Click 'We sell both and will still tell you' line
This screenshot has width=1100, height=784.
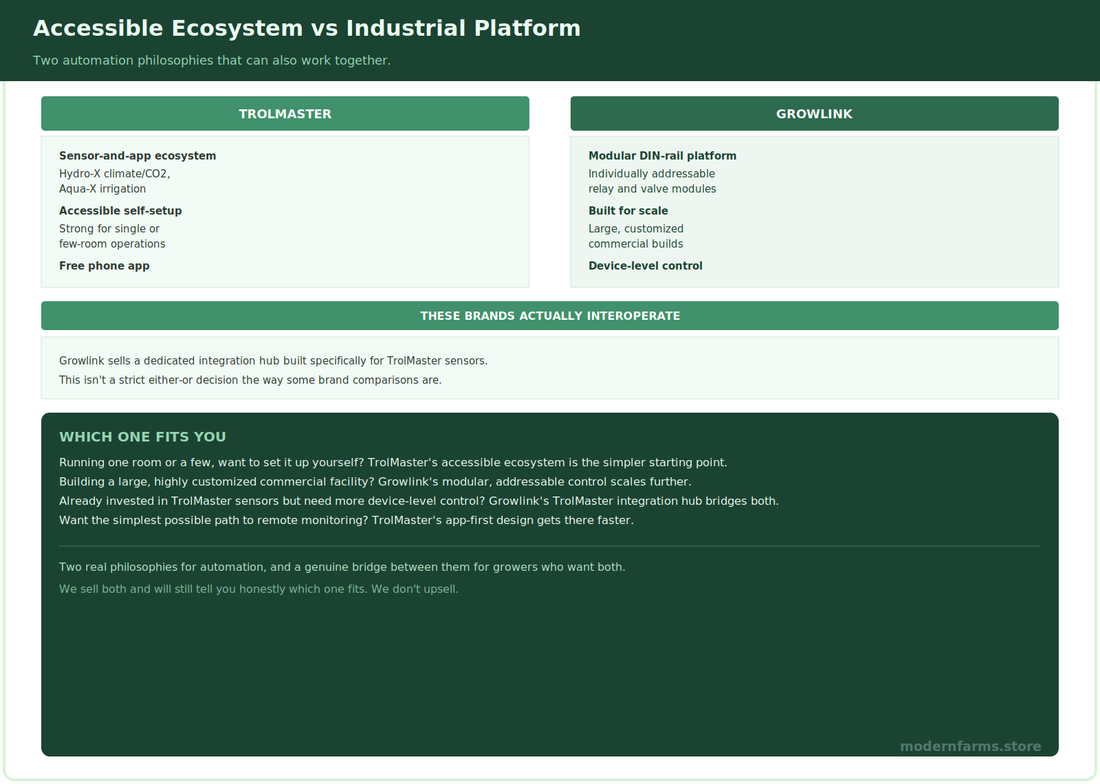click(258, 589)
